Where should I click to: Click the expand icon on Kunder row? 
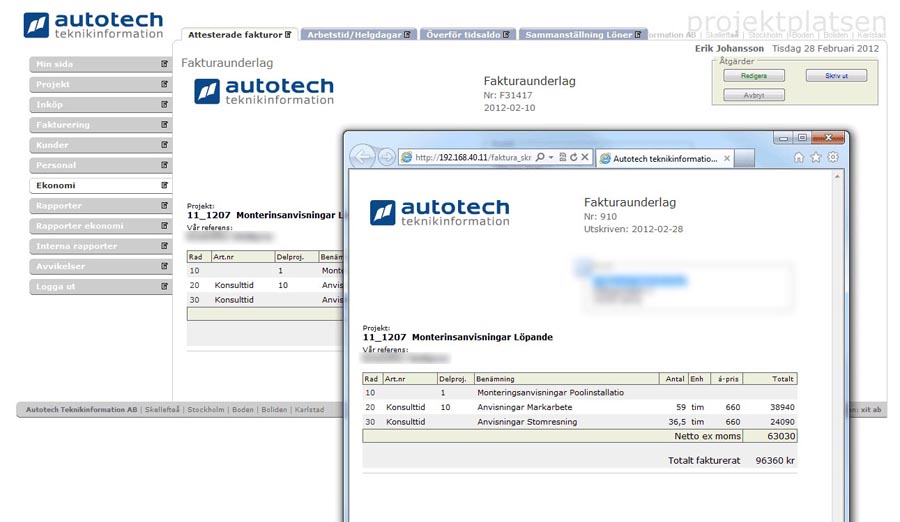click(164, 144)
